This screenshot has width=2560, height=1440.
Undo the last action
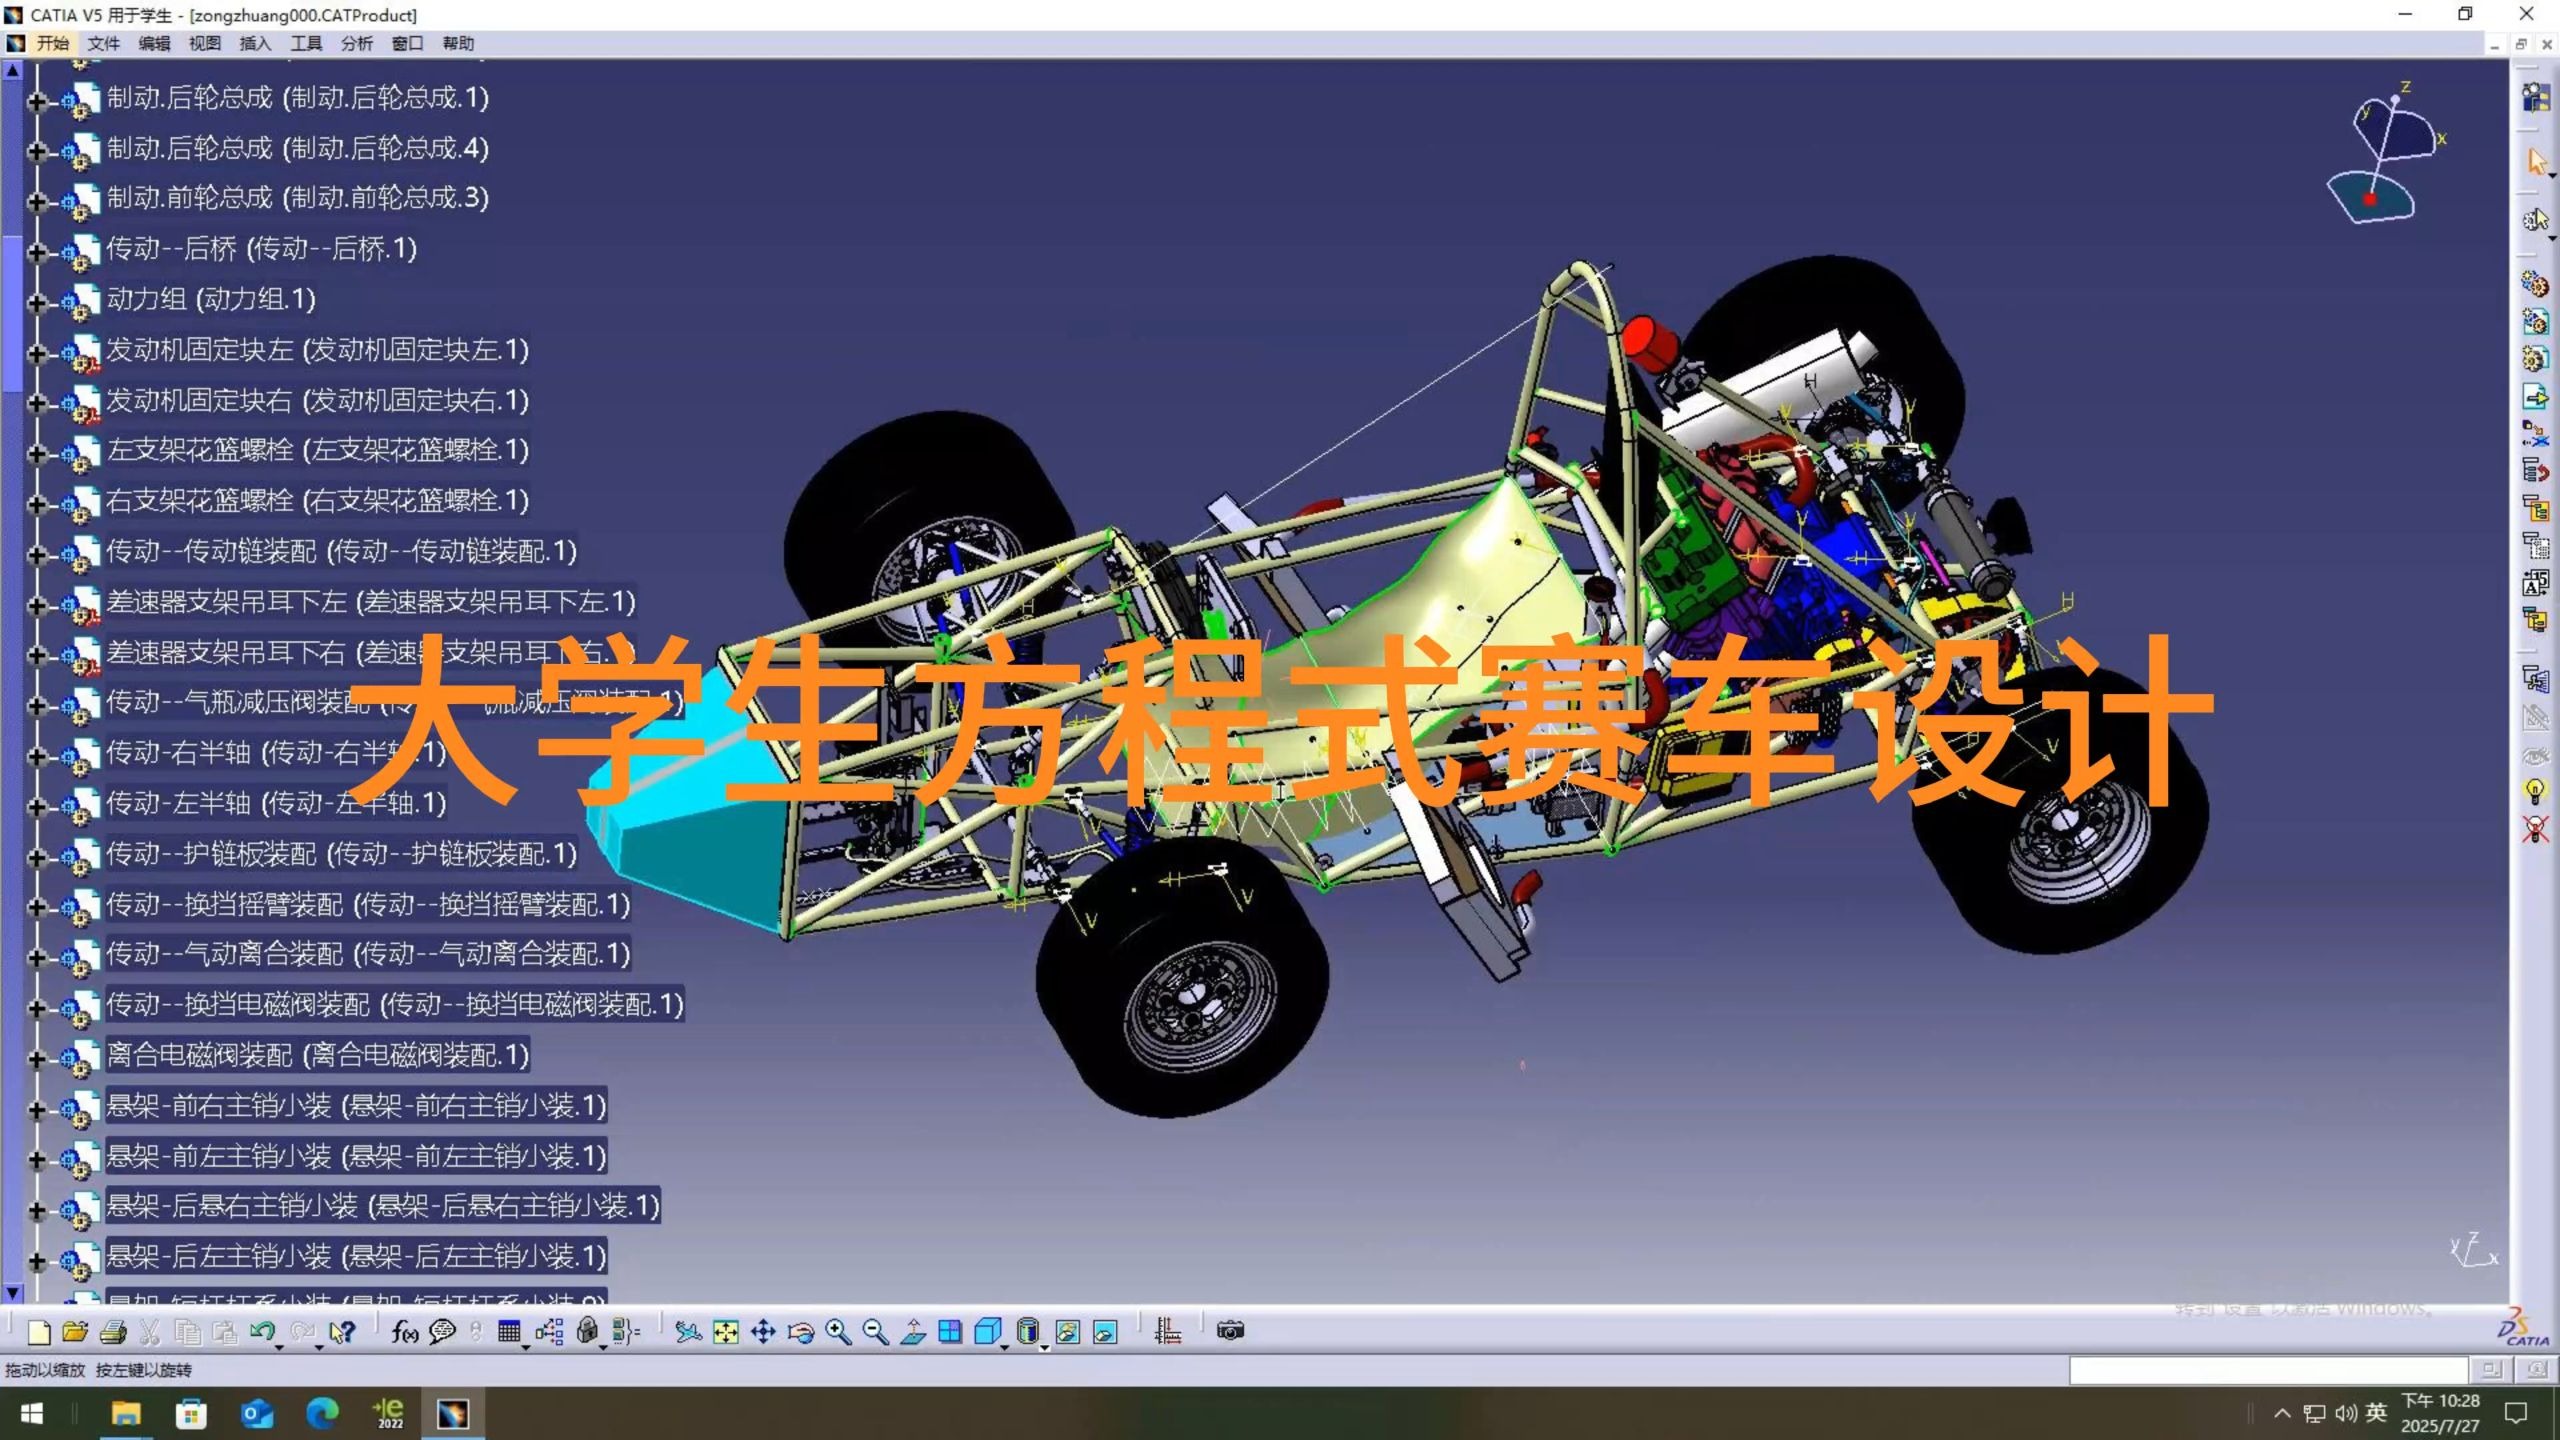coord(262,1332)
